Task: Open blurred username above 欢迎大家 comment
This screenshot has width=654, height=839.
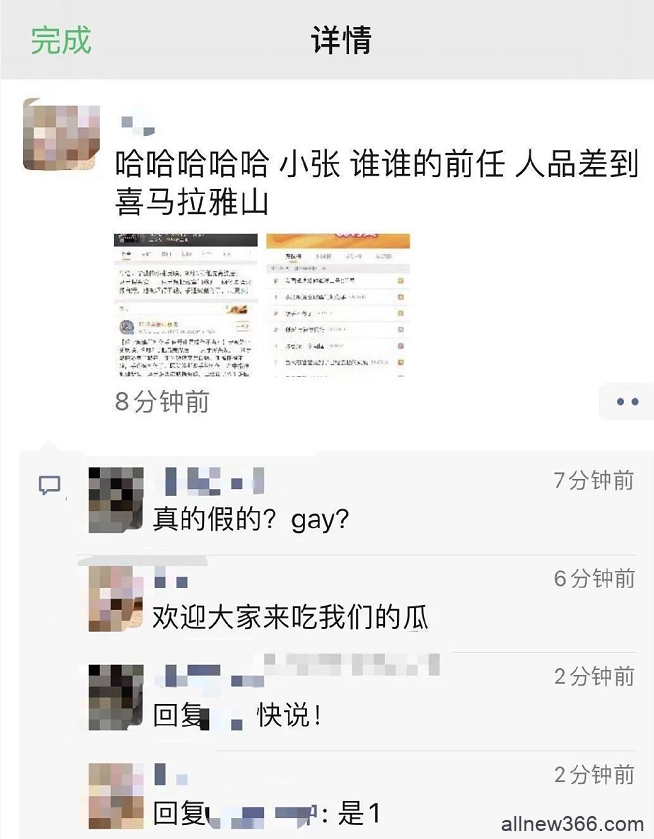Action: [171, 581]
